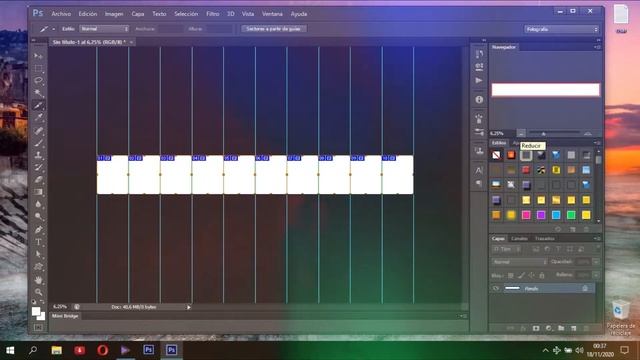Select the Dodge tool

point(38,216)
